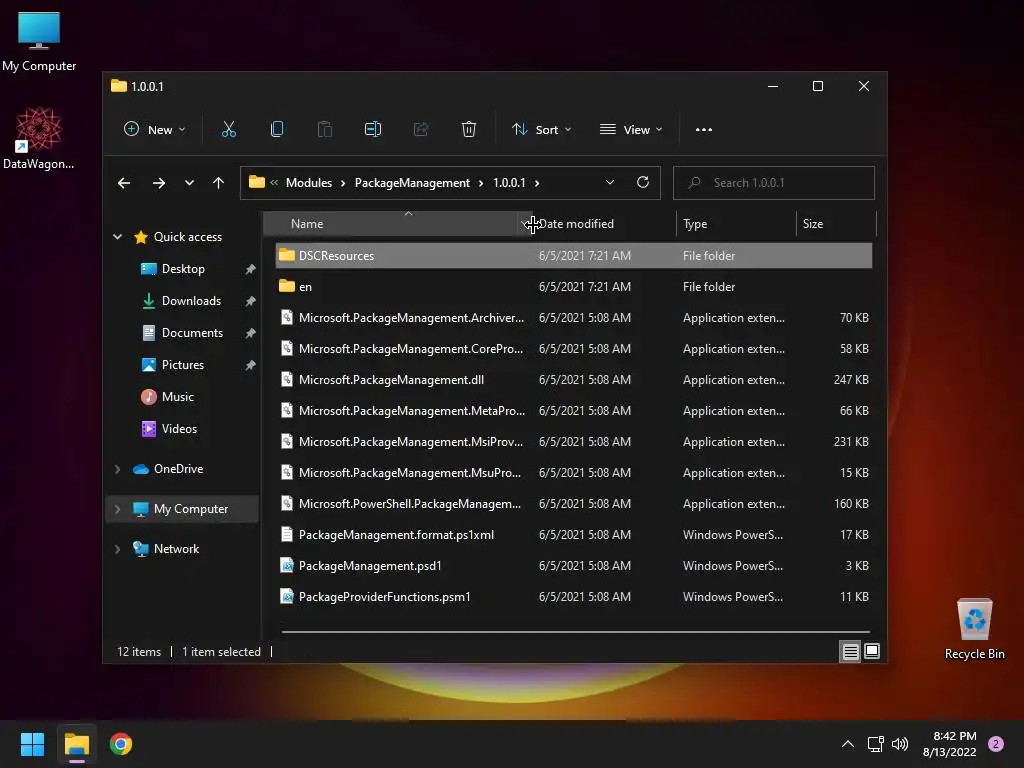The width and height of the screenshot is (1024, 768).
Task: Expand the OneDrive tree node
Action: 118,469
